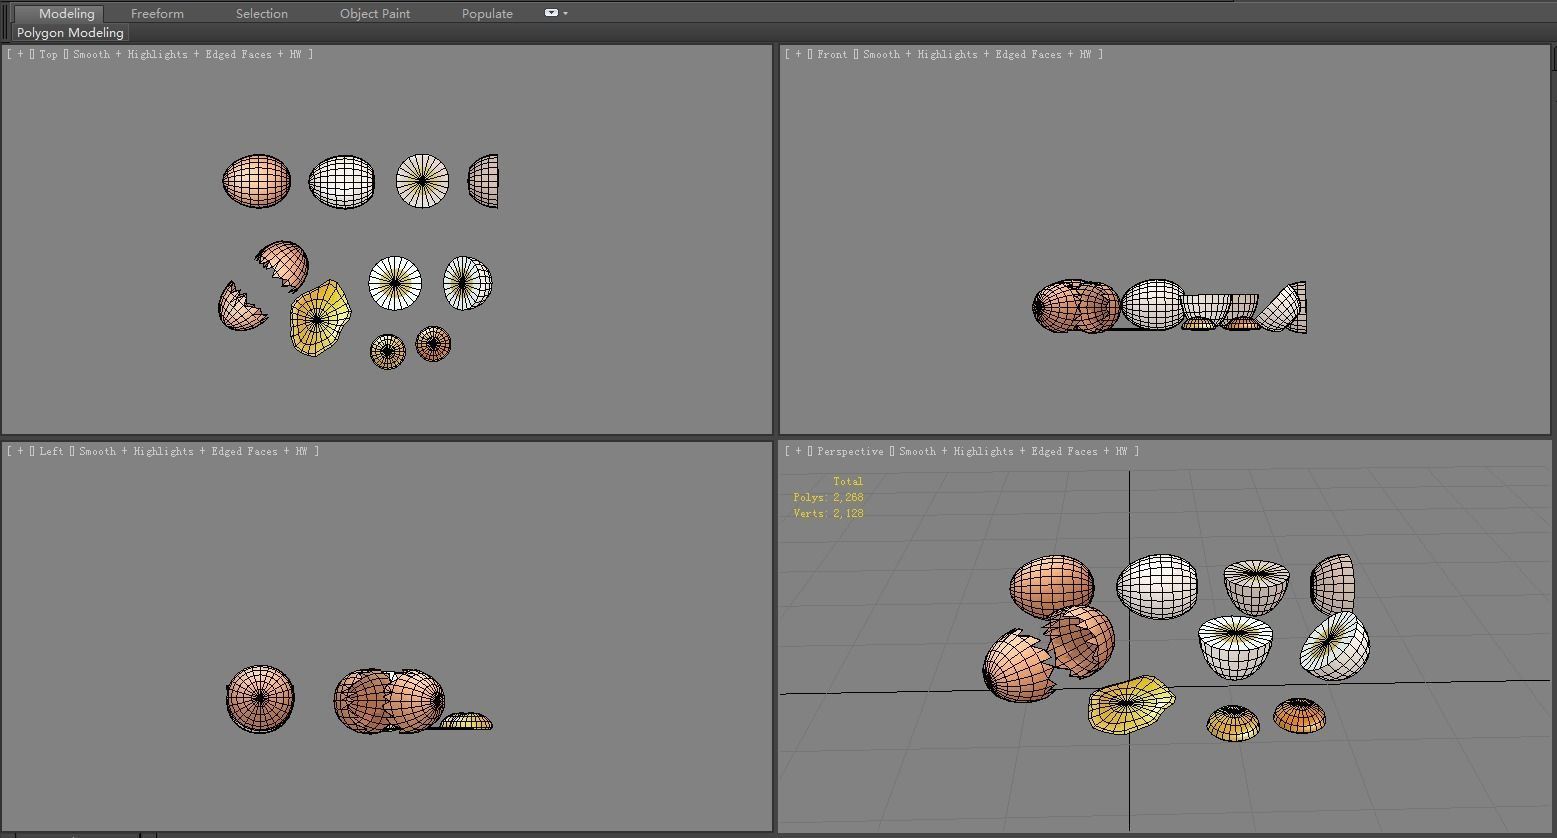The width and height of the screenshot is (1557, 838).
Task: Open shading menu in Left viewport
Action: point(192,452)
